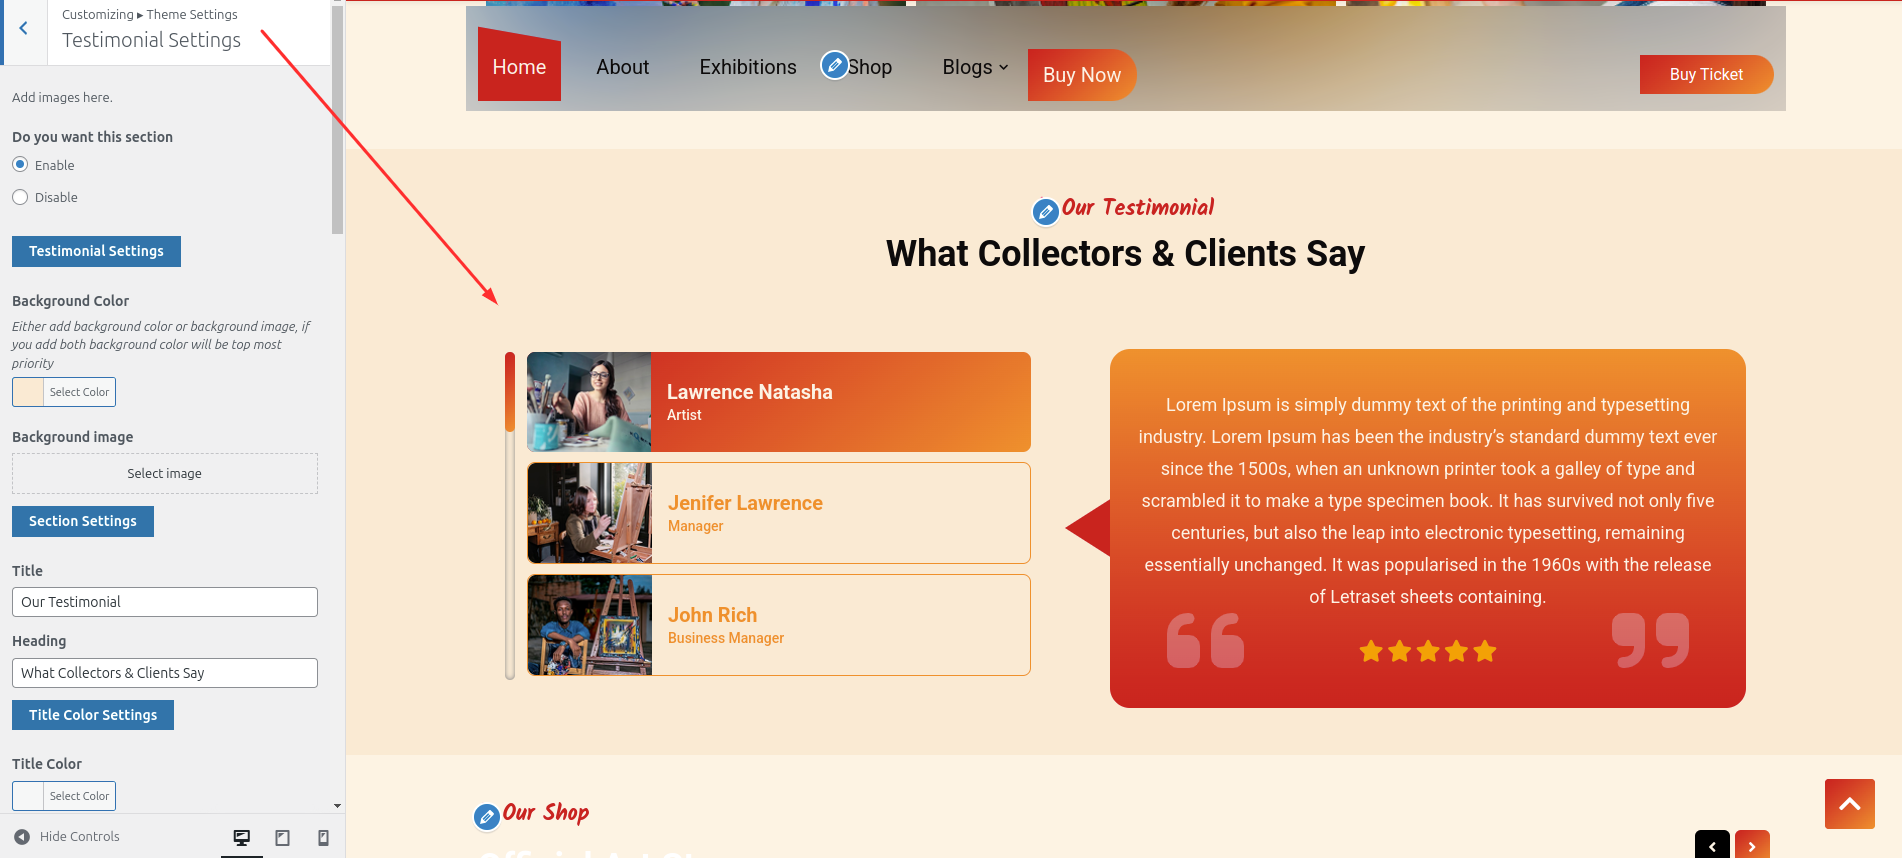Go to the About menu page
This screenshot has height=858, width=1902.
pyautogui.click(x=622, y=67)
